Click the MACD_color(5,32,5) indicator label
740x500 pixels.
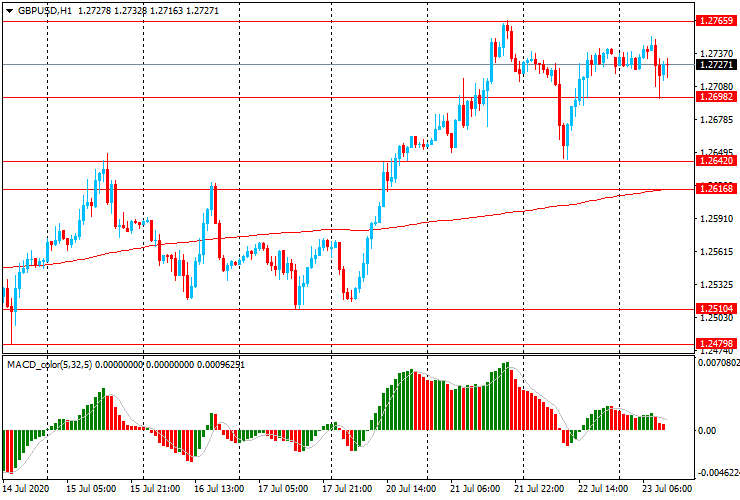pyautogui.click(x=50, y=365)
